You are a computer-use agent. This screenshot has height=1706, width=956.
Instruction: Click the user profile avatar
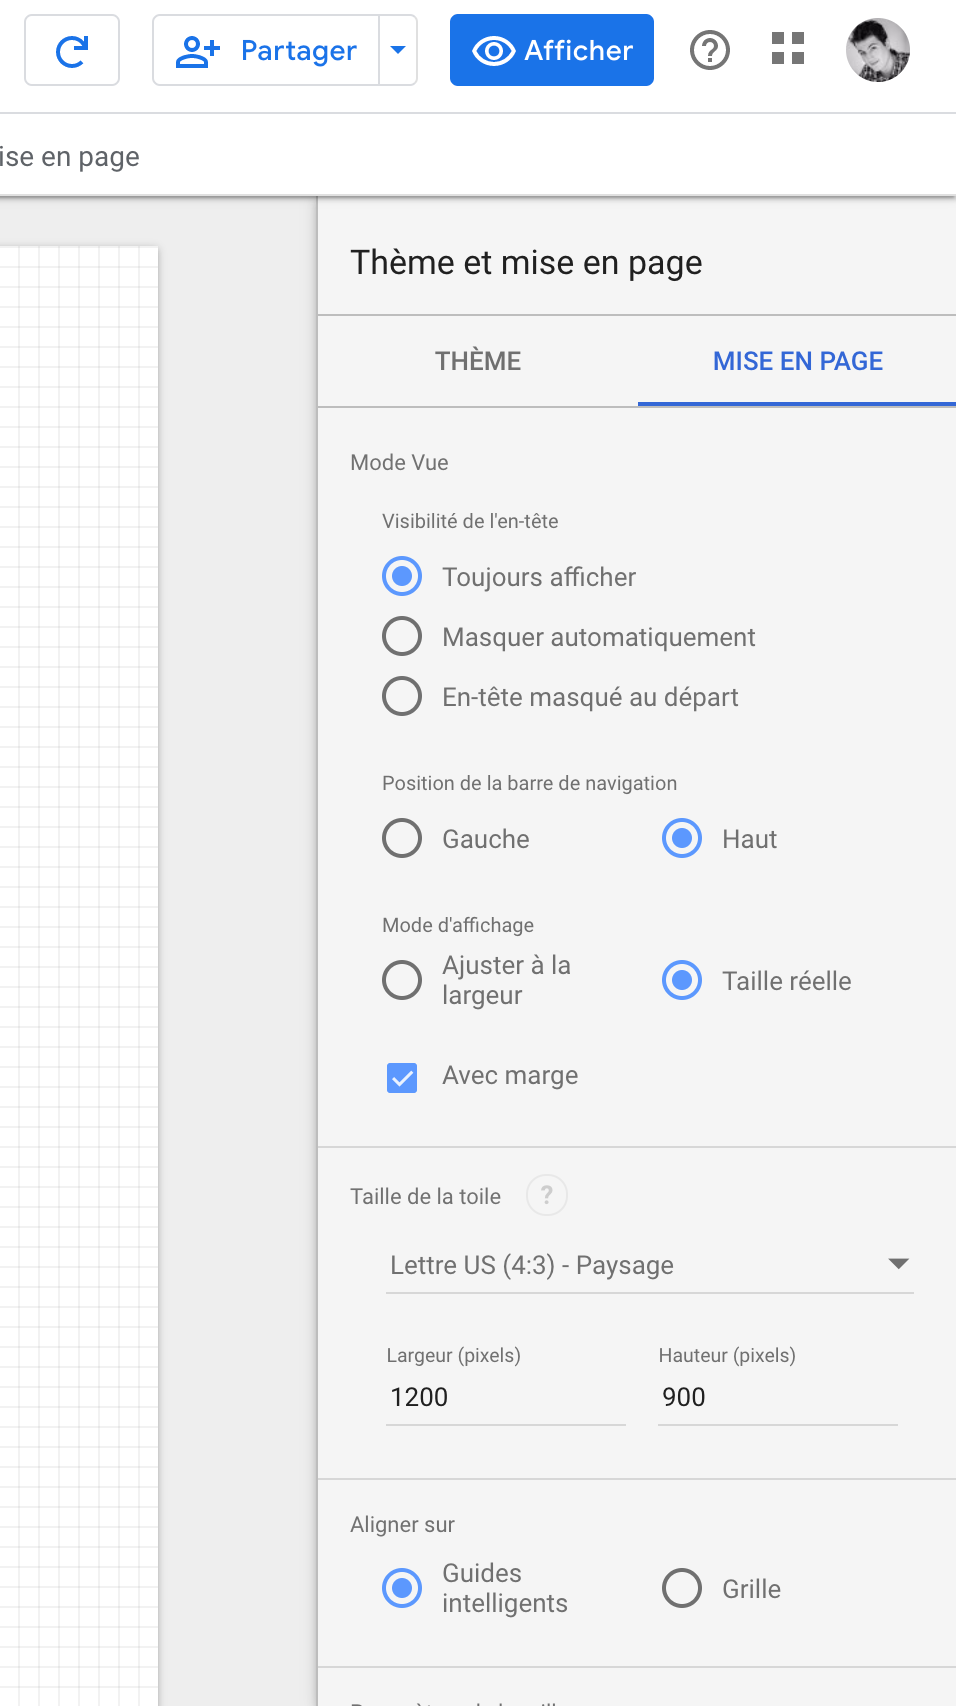[877, 50]
